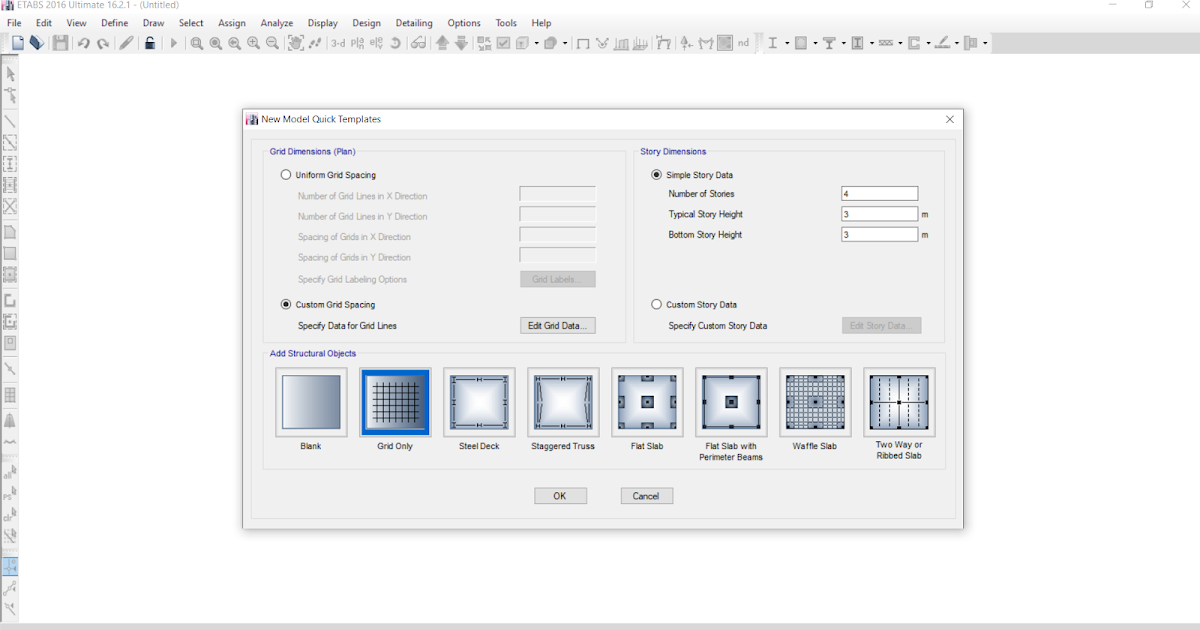Run analysis with the Run icon

172,43
